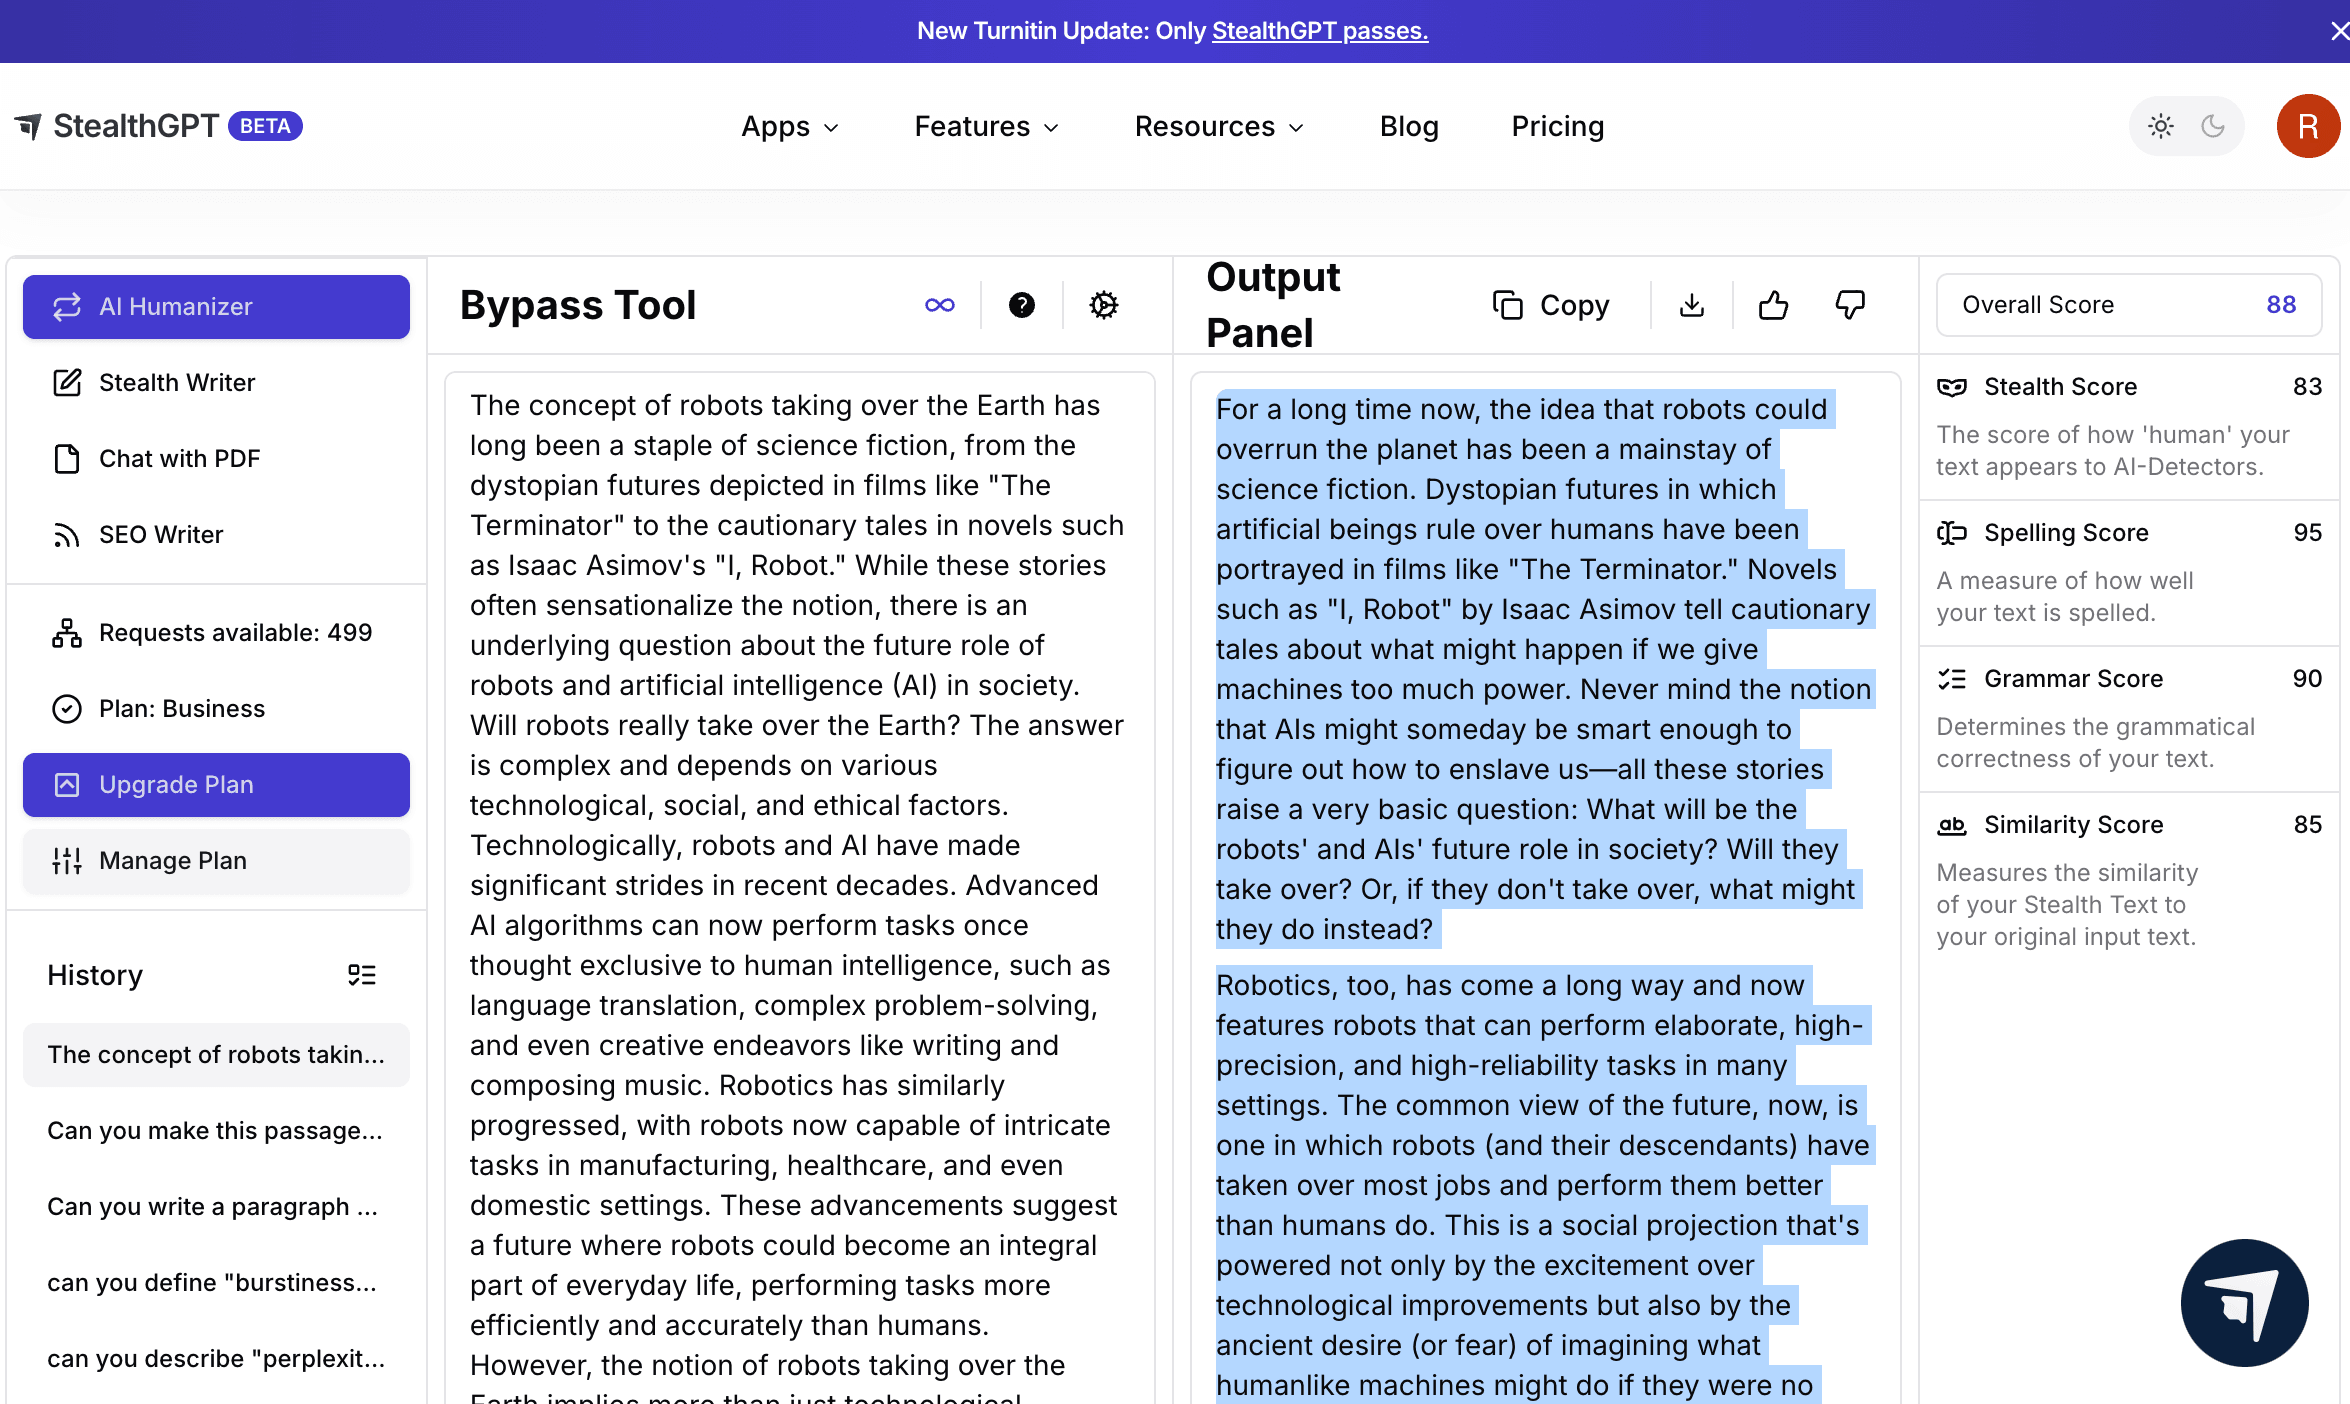Open the chat support bubble icon
Image resolution: width=2350 pixels, height=1404 pixels.
[x=2244, y=1302]
